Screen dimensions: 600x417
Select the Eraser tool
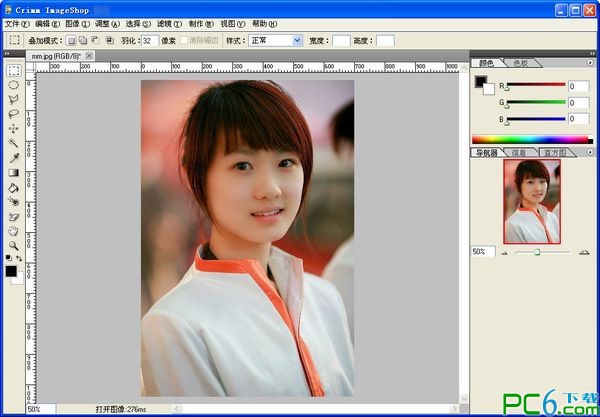tap(14, 217)
